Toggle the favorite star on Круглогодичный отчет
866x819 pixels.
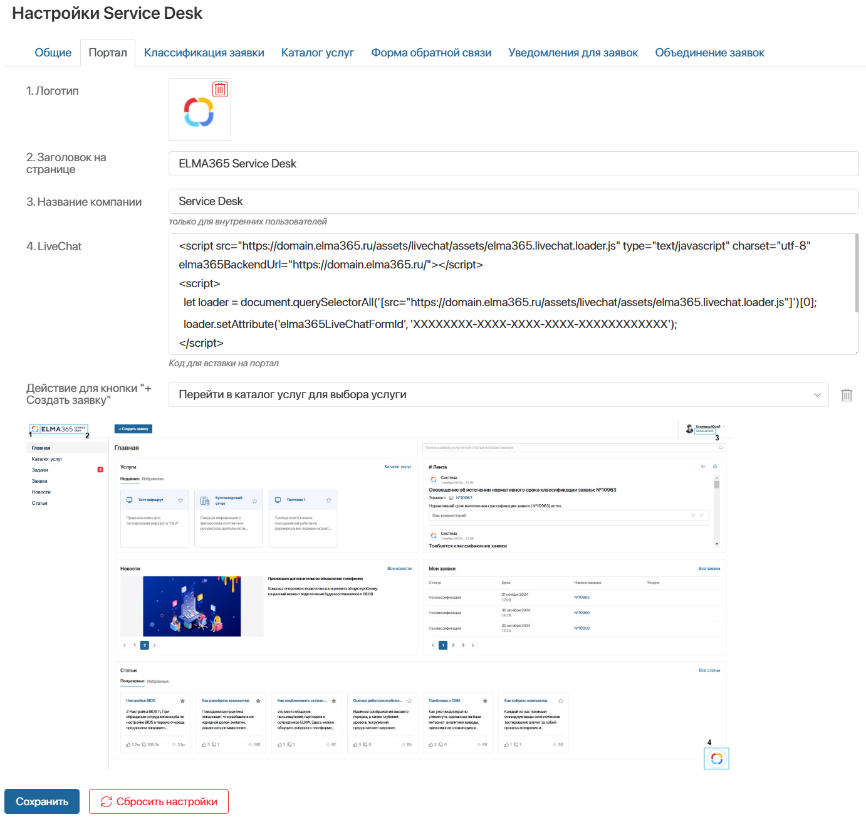[x=254, y=501]
